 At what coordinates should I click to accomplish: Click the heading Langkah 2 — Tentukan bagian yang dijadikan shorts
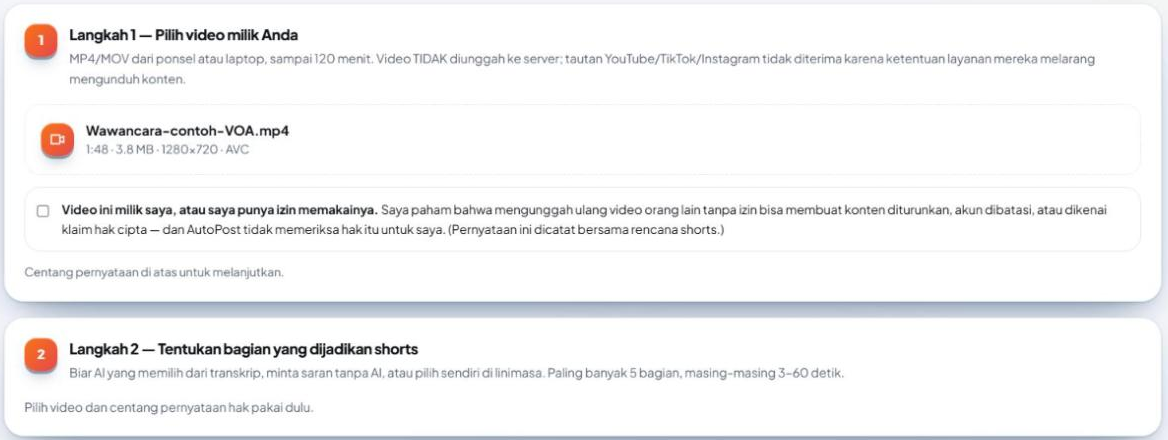pos(244,349)
